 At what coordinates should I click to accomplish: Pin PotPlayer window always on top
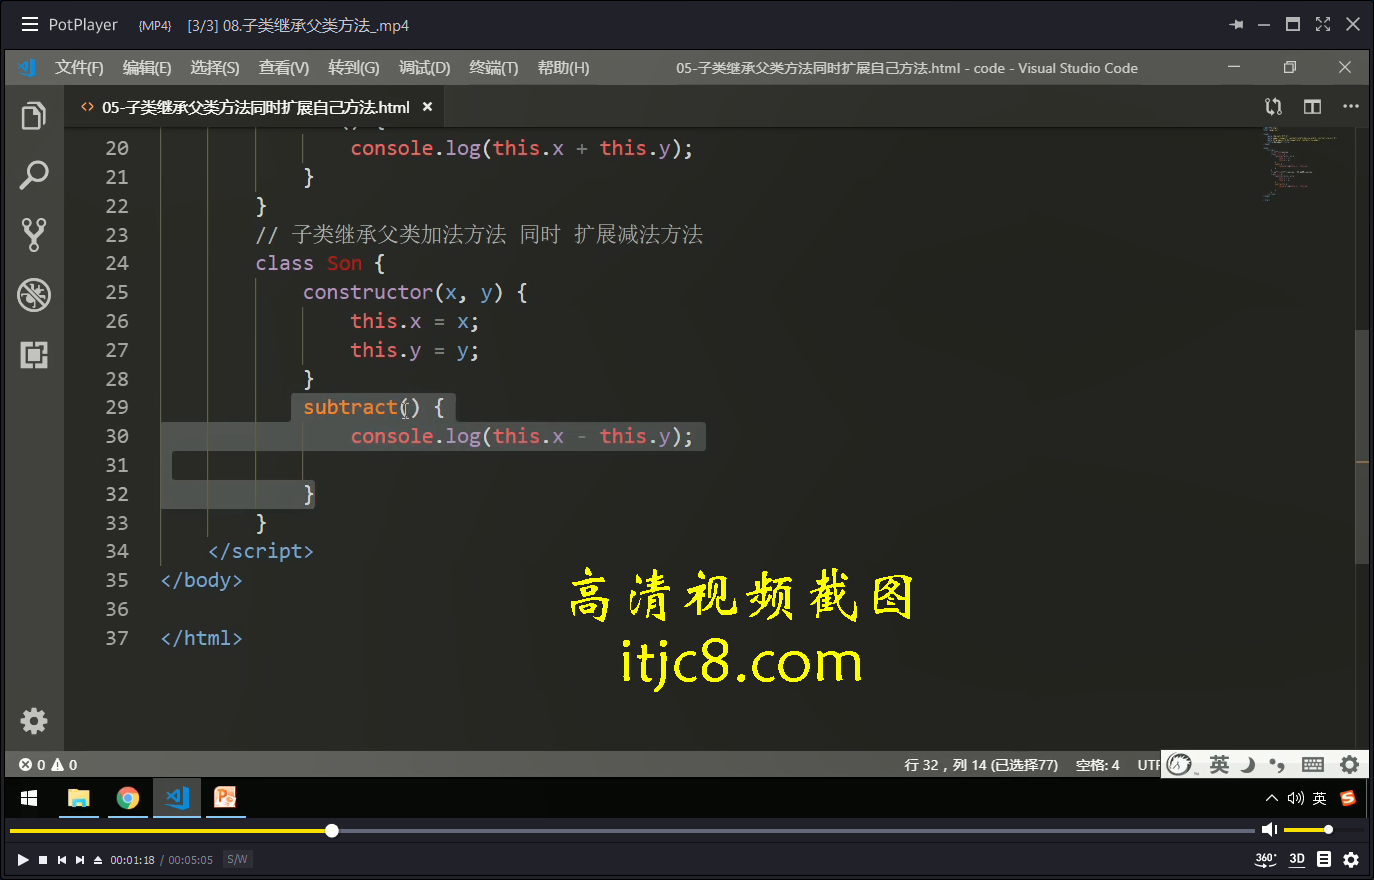pos(1236,25)
